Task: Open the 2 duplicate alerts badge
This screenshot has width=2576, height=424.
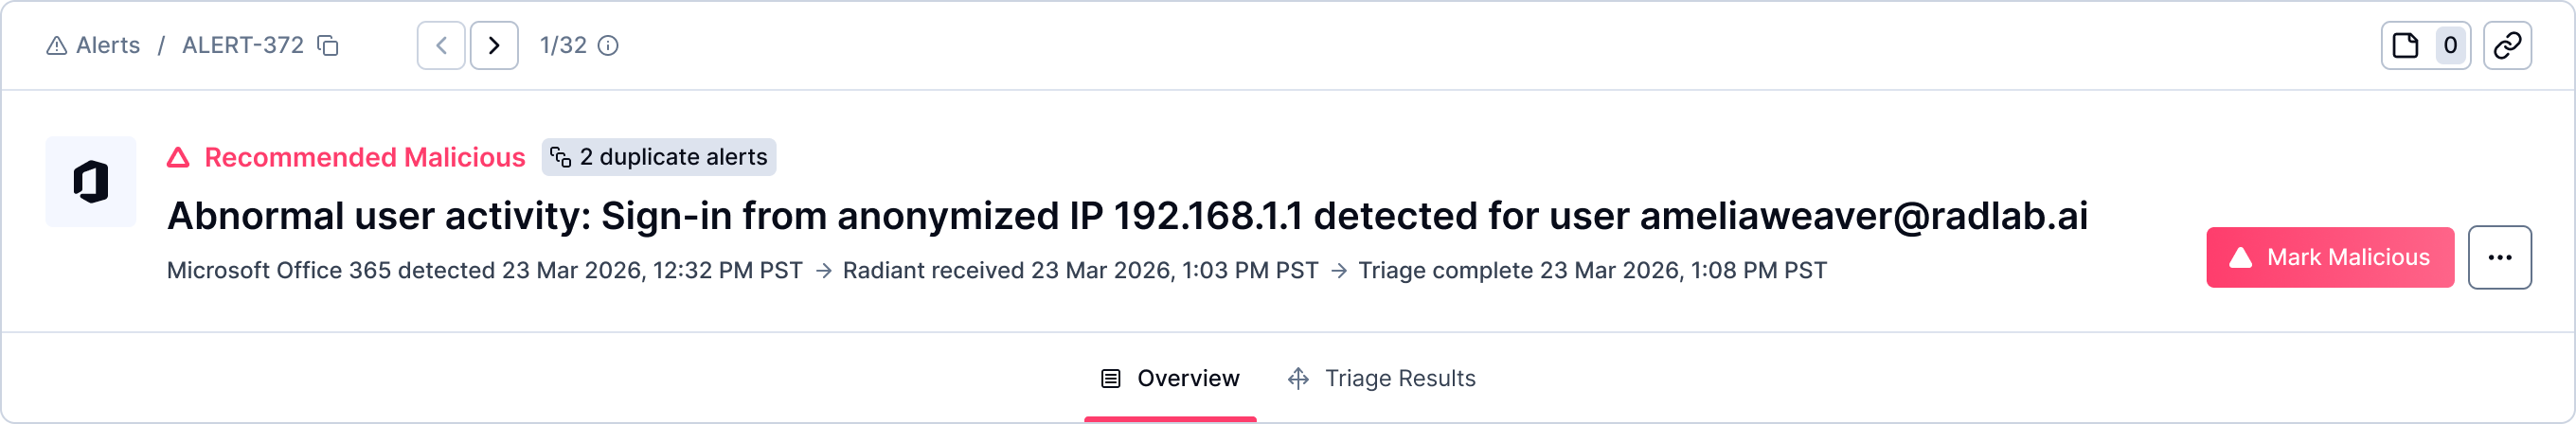Action: click(659, 158)
